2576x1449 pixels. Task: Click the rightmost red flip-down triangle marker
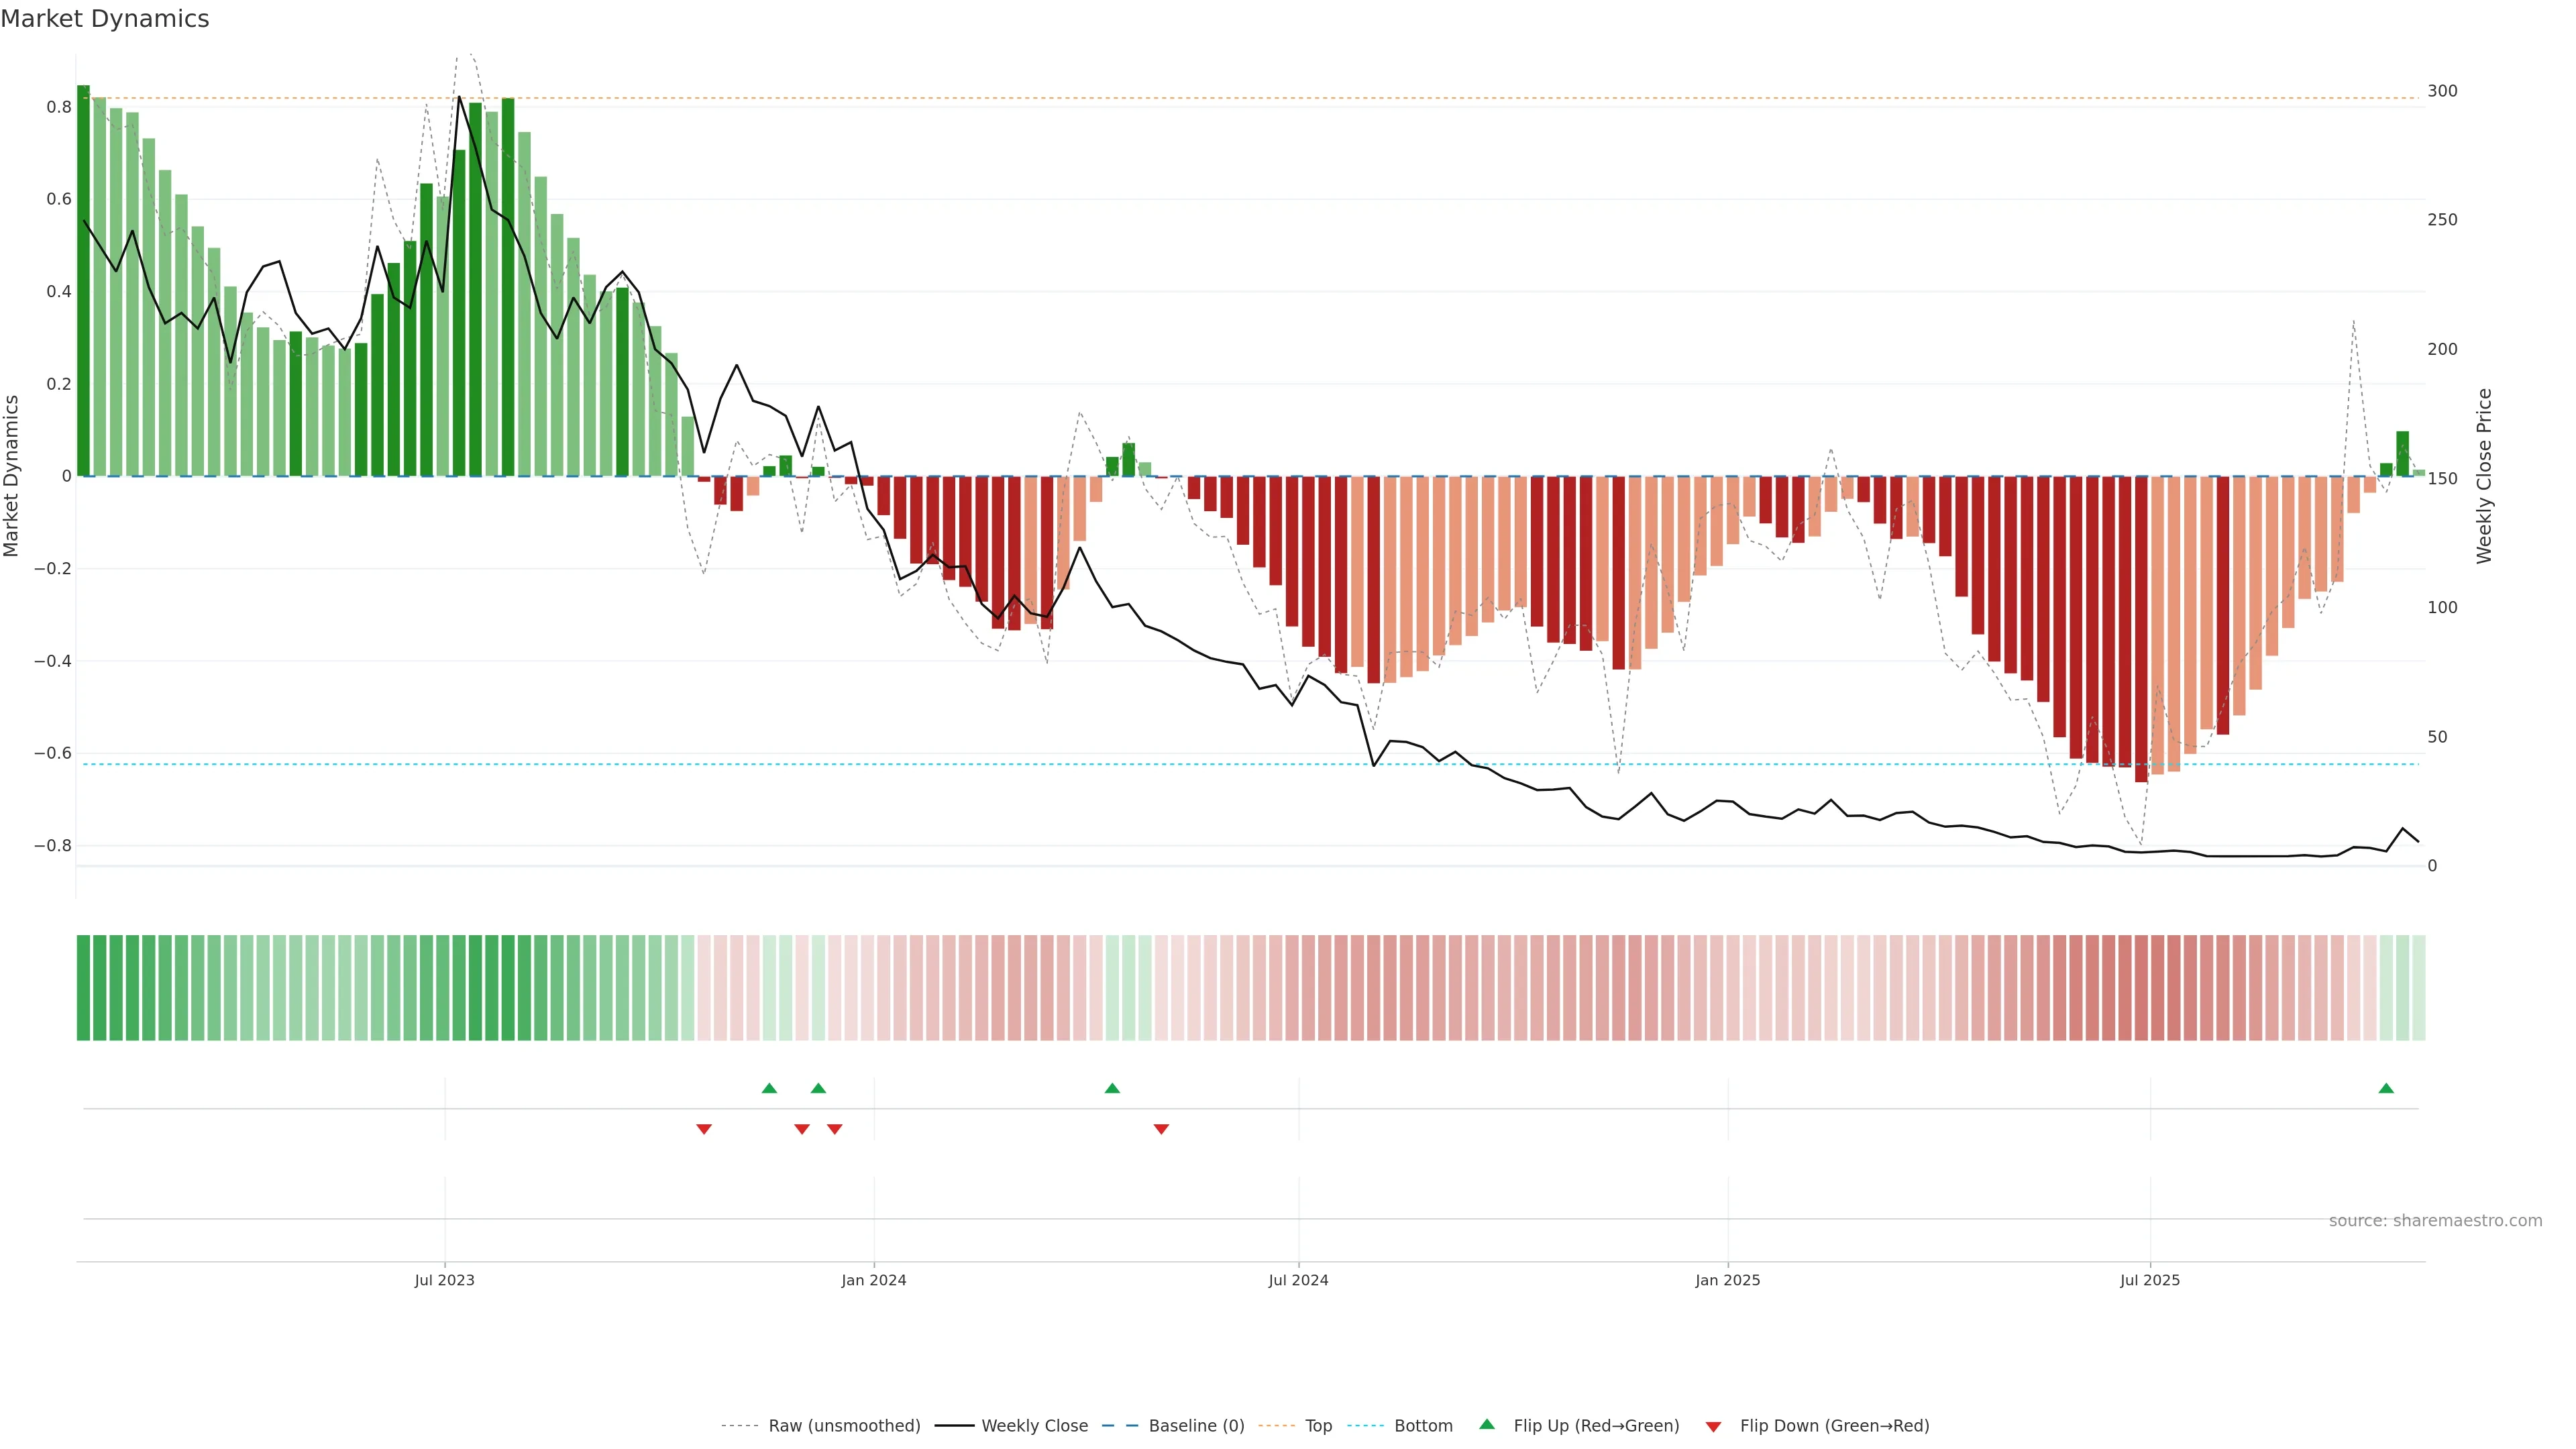(x=1161, y=1129)
